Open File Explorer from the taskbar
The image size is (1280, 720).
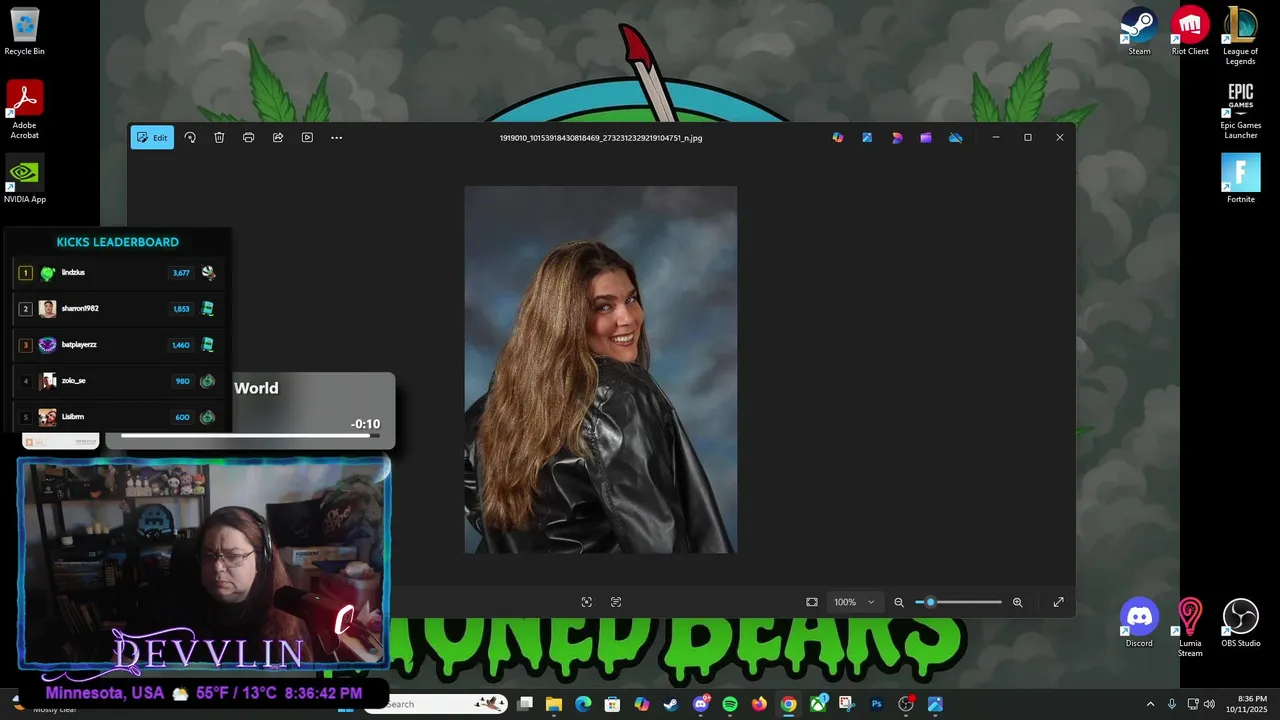click(554, 704)
